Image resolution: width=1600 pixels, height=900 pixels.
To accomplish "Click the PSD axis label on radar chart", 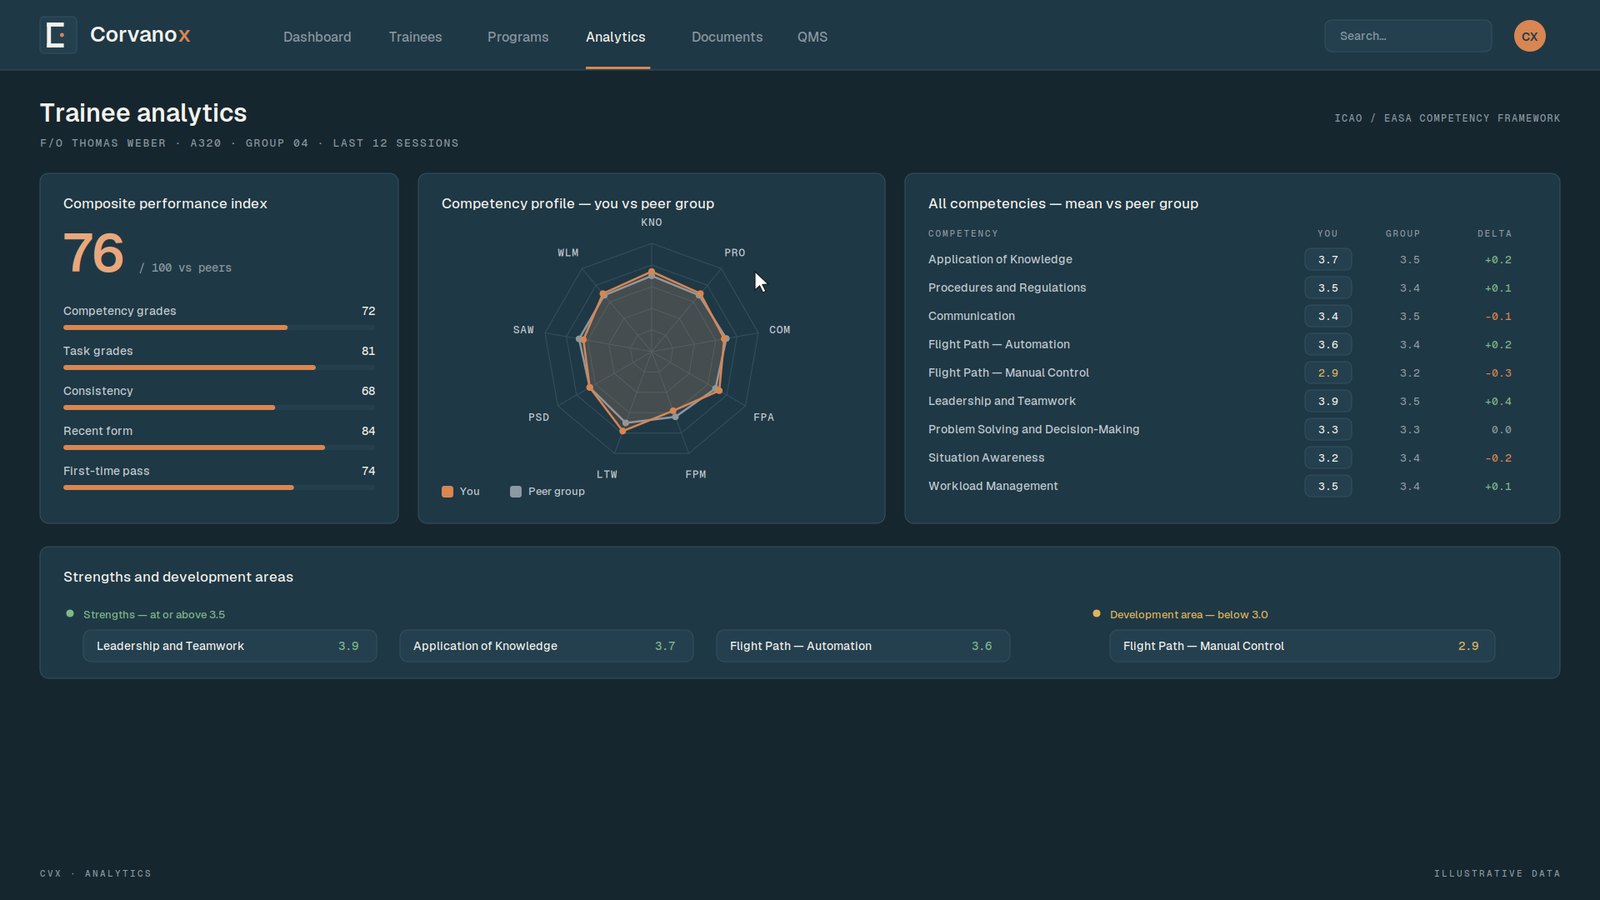I will point(539,418).
